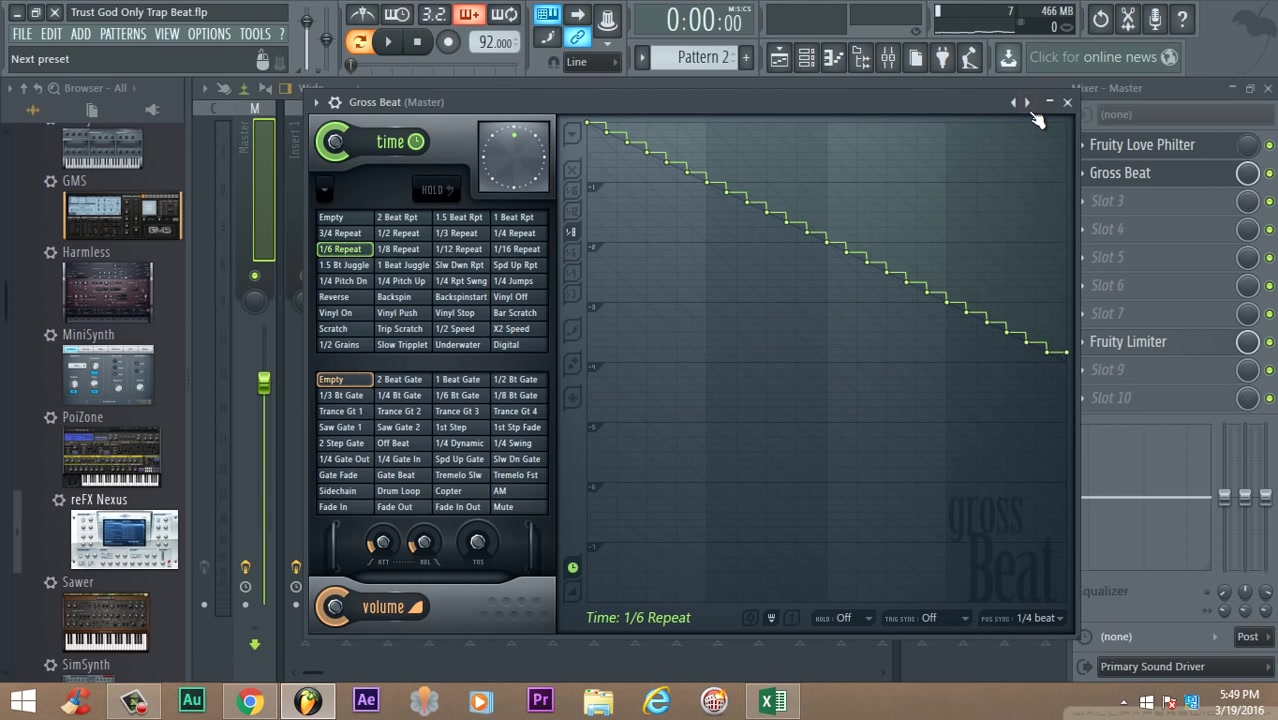Open the Trig Sync Off dropdown
1278x720 pixels.
pos(926,617)
